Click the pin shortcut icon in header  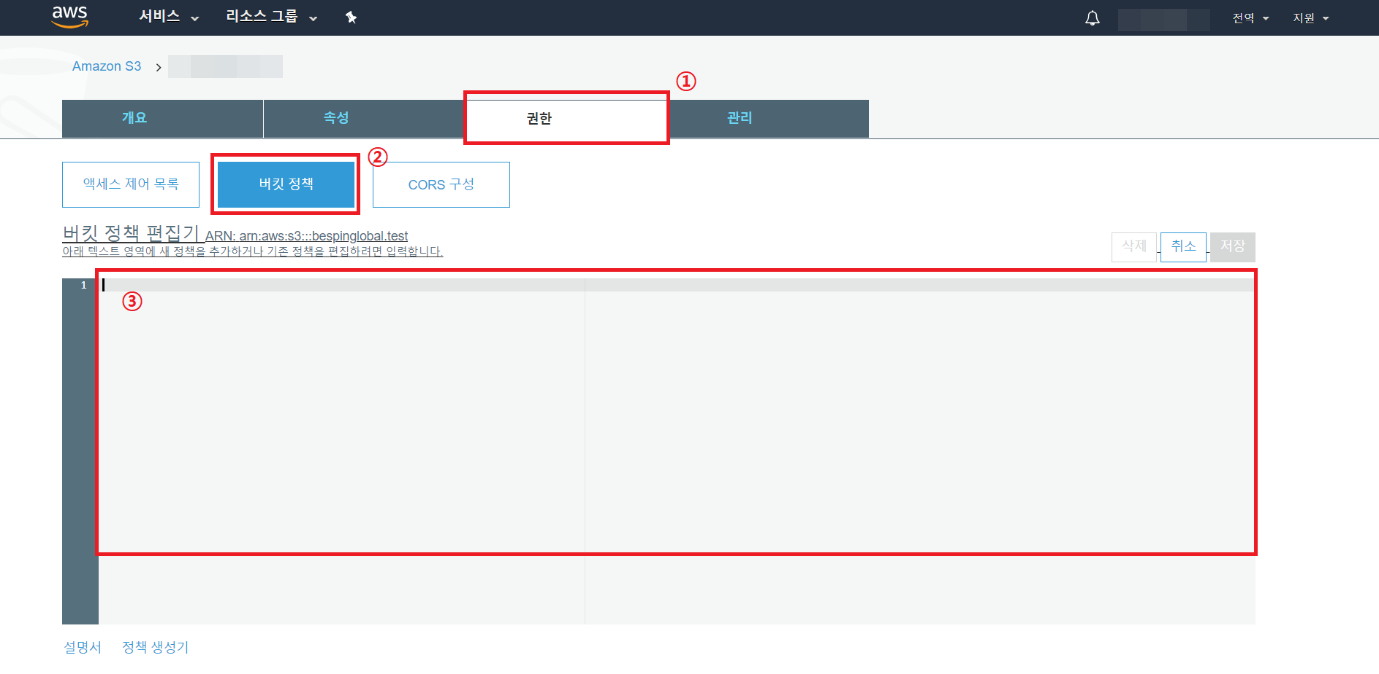(351, 18)
